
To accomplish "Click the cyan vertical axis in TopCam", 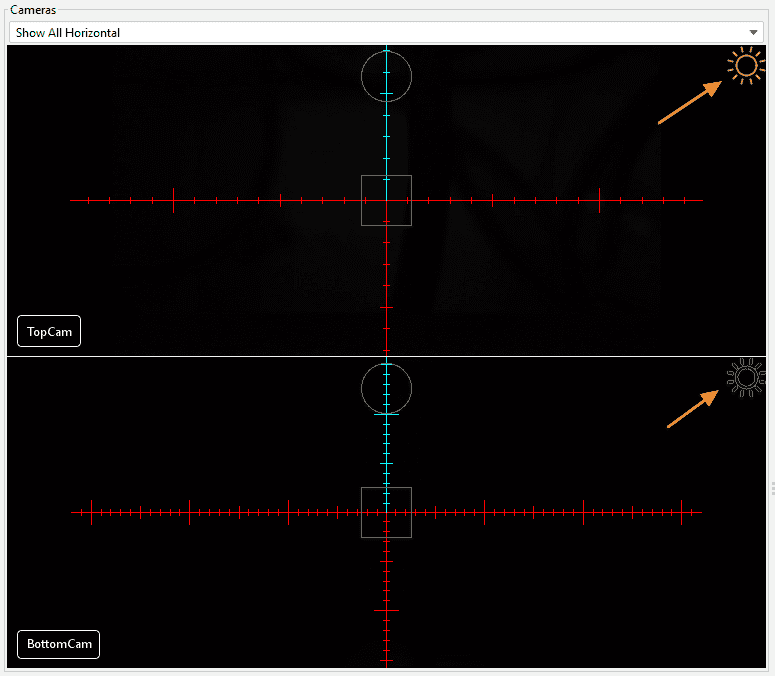I will point(386,140).
